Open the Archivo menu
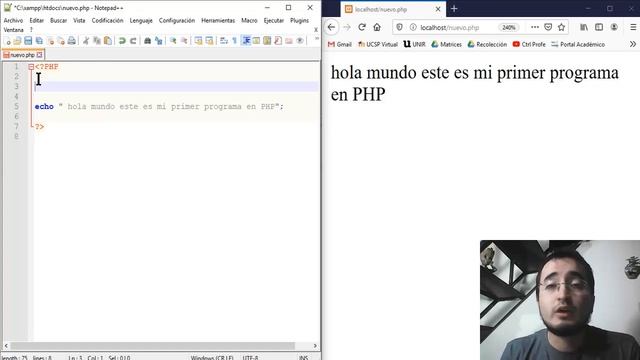Viewport: 640px width, 360px height. click(x=13, y=20)
